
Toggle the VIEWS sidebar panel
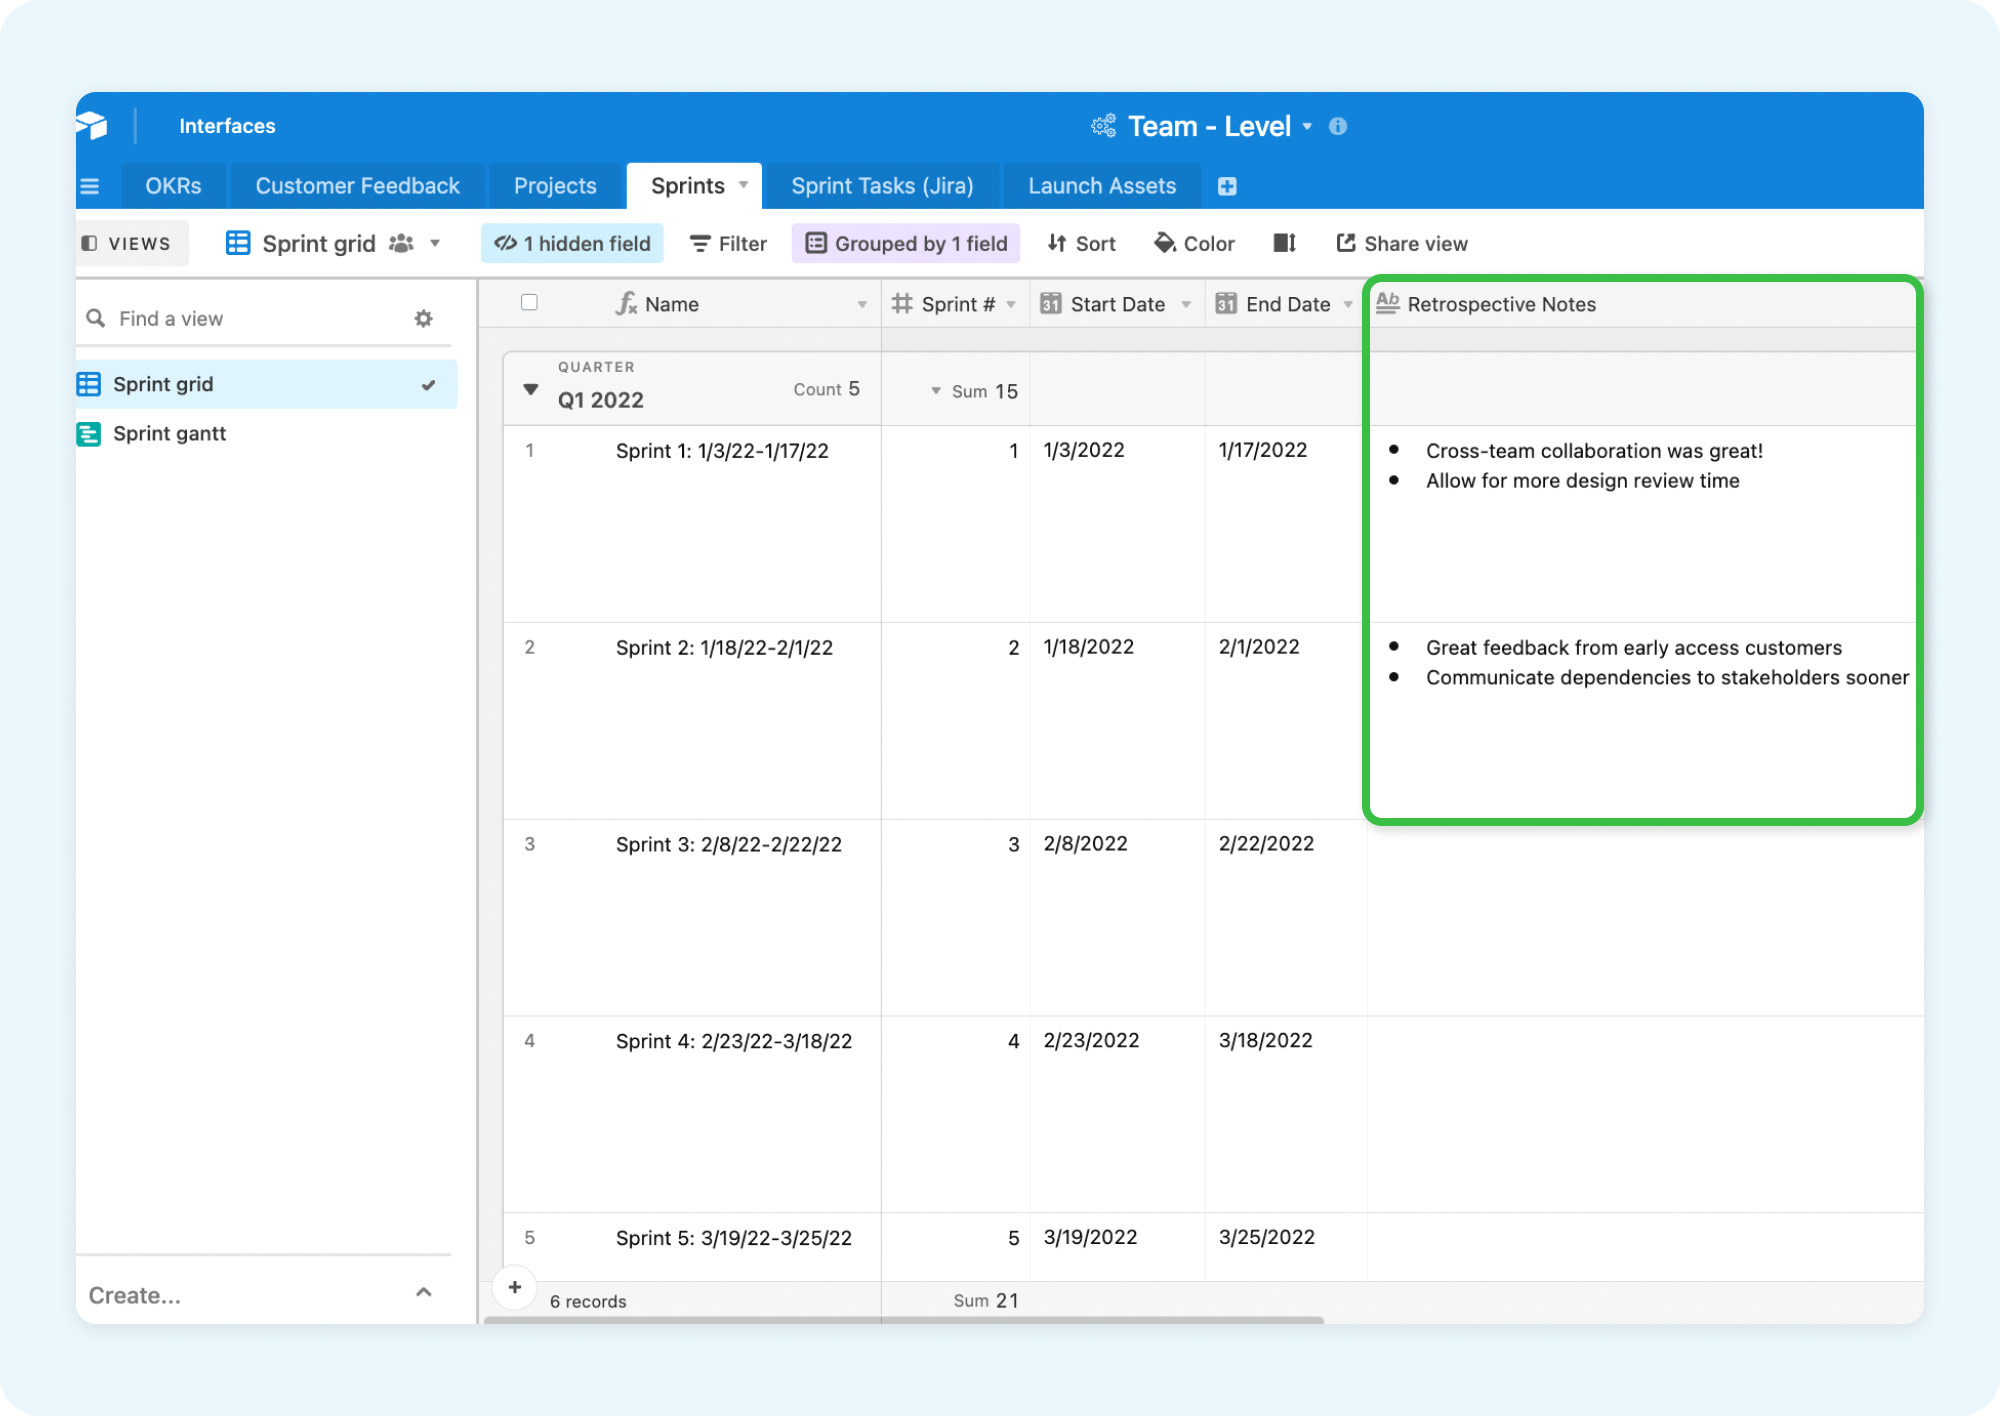(128, 244)
